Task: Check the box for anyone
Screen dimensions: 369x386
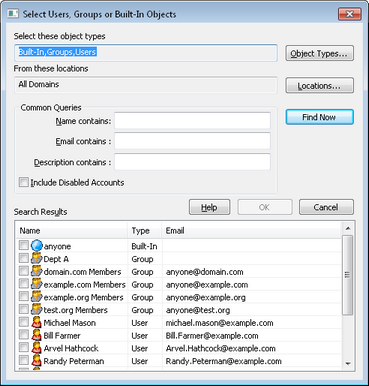Action: pos(24,246)
